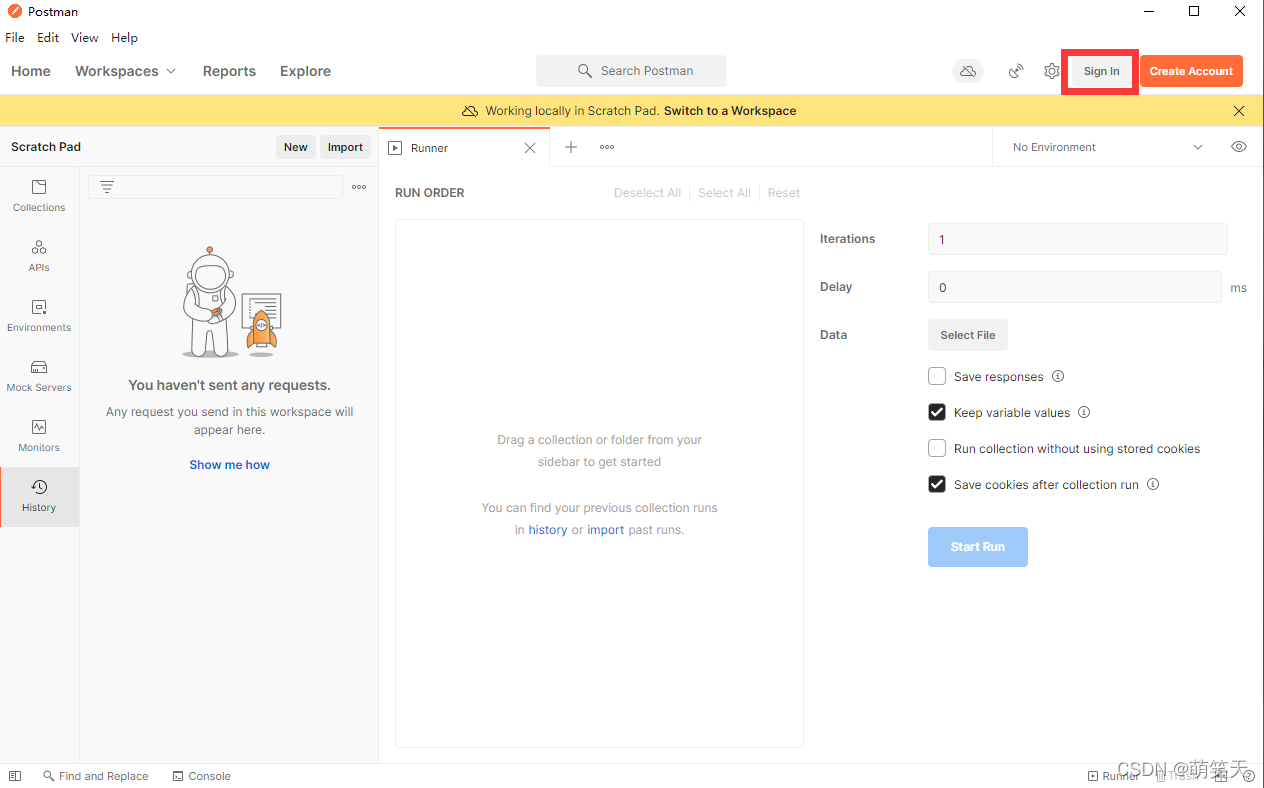The height and width of the screenshot is (788, 1264).
Task: Click info icon beside Save cookies after run
Action: [x=1153, y=485]
